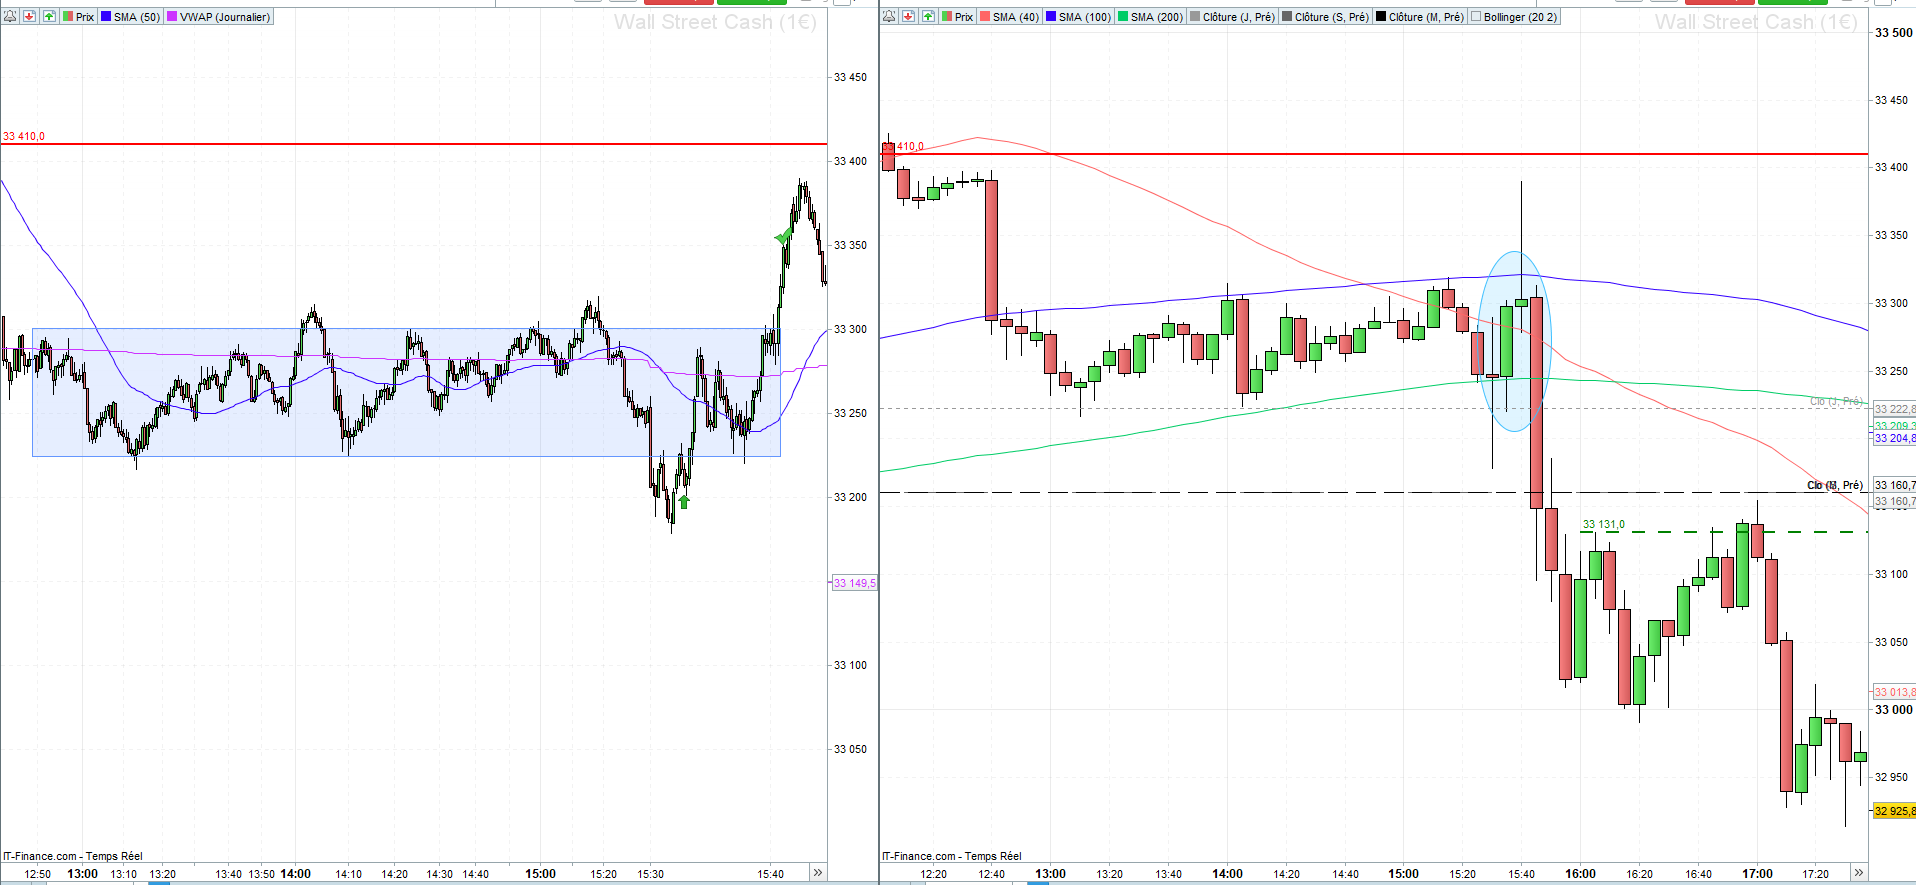Click the 33 200 label on left price axis
The image size is (1916, 885).
(x=850, y=497)
